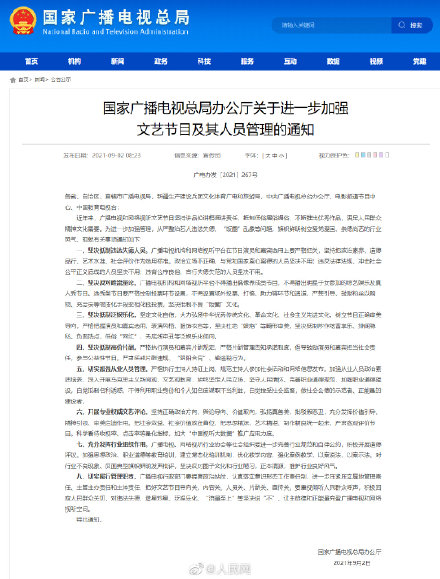Viewport: 440px width, 579px height.
Task: Click the bold heading of paragraph 八
Action: pos(106,476)
